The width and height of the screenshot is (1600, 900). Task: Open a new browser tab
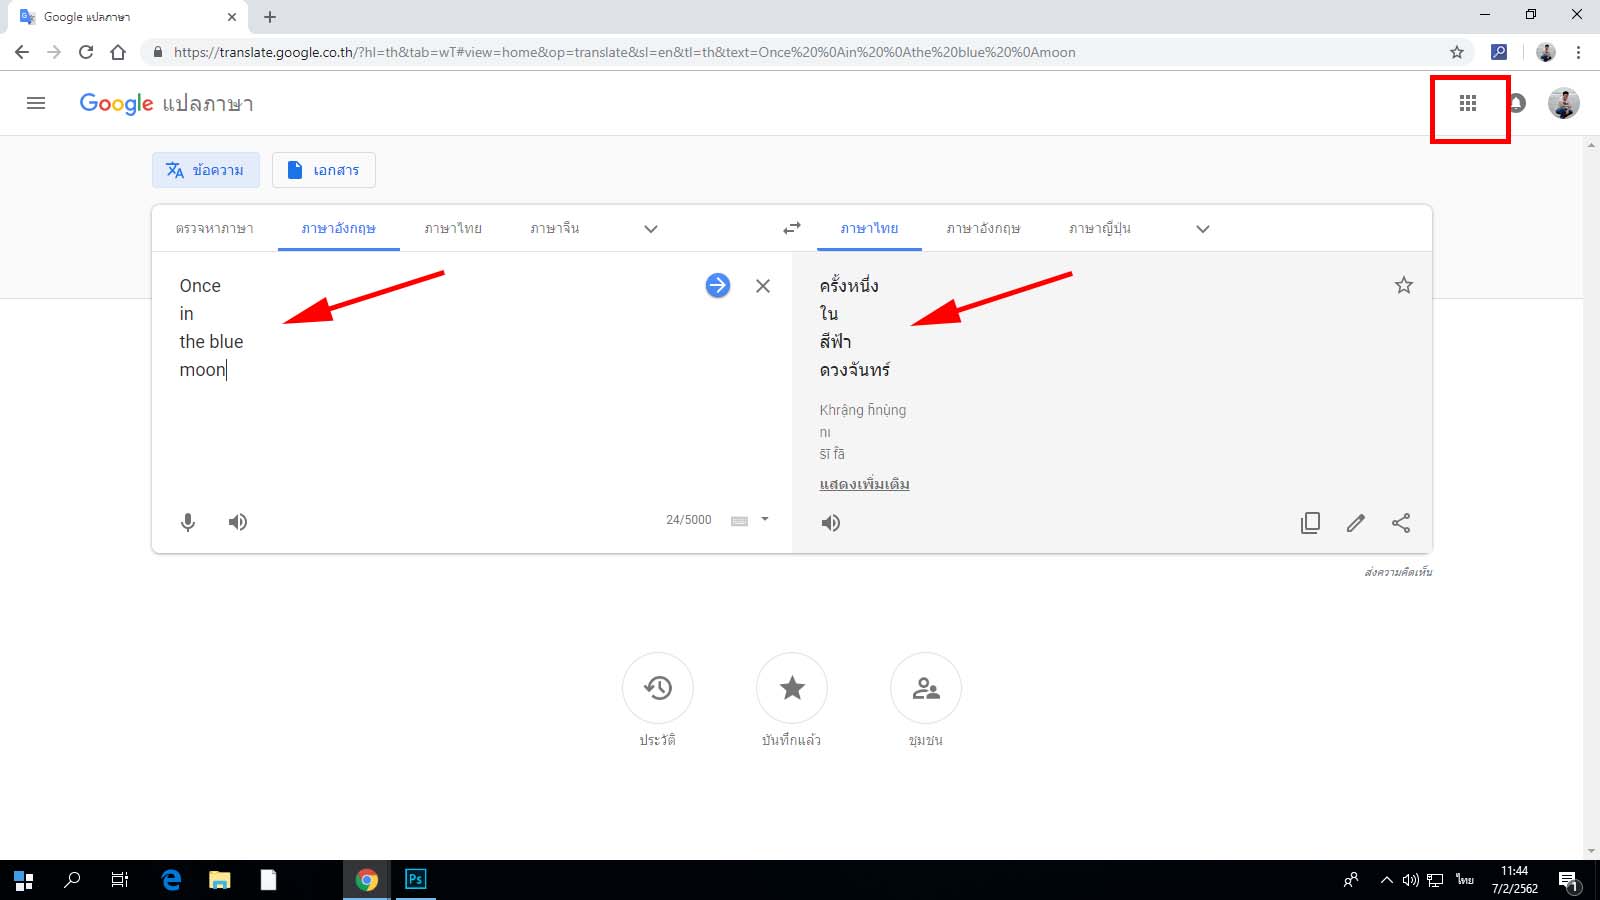pos(270,17)
